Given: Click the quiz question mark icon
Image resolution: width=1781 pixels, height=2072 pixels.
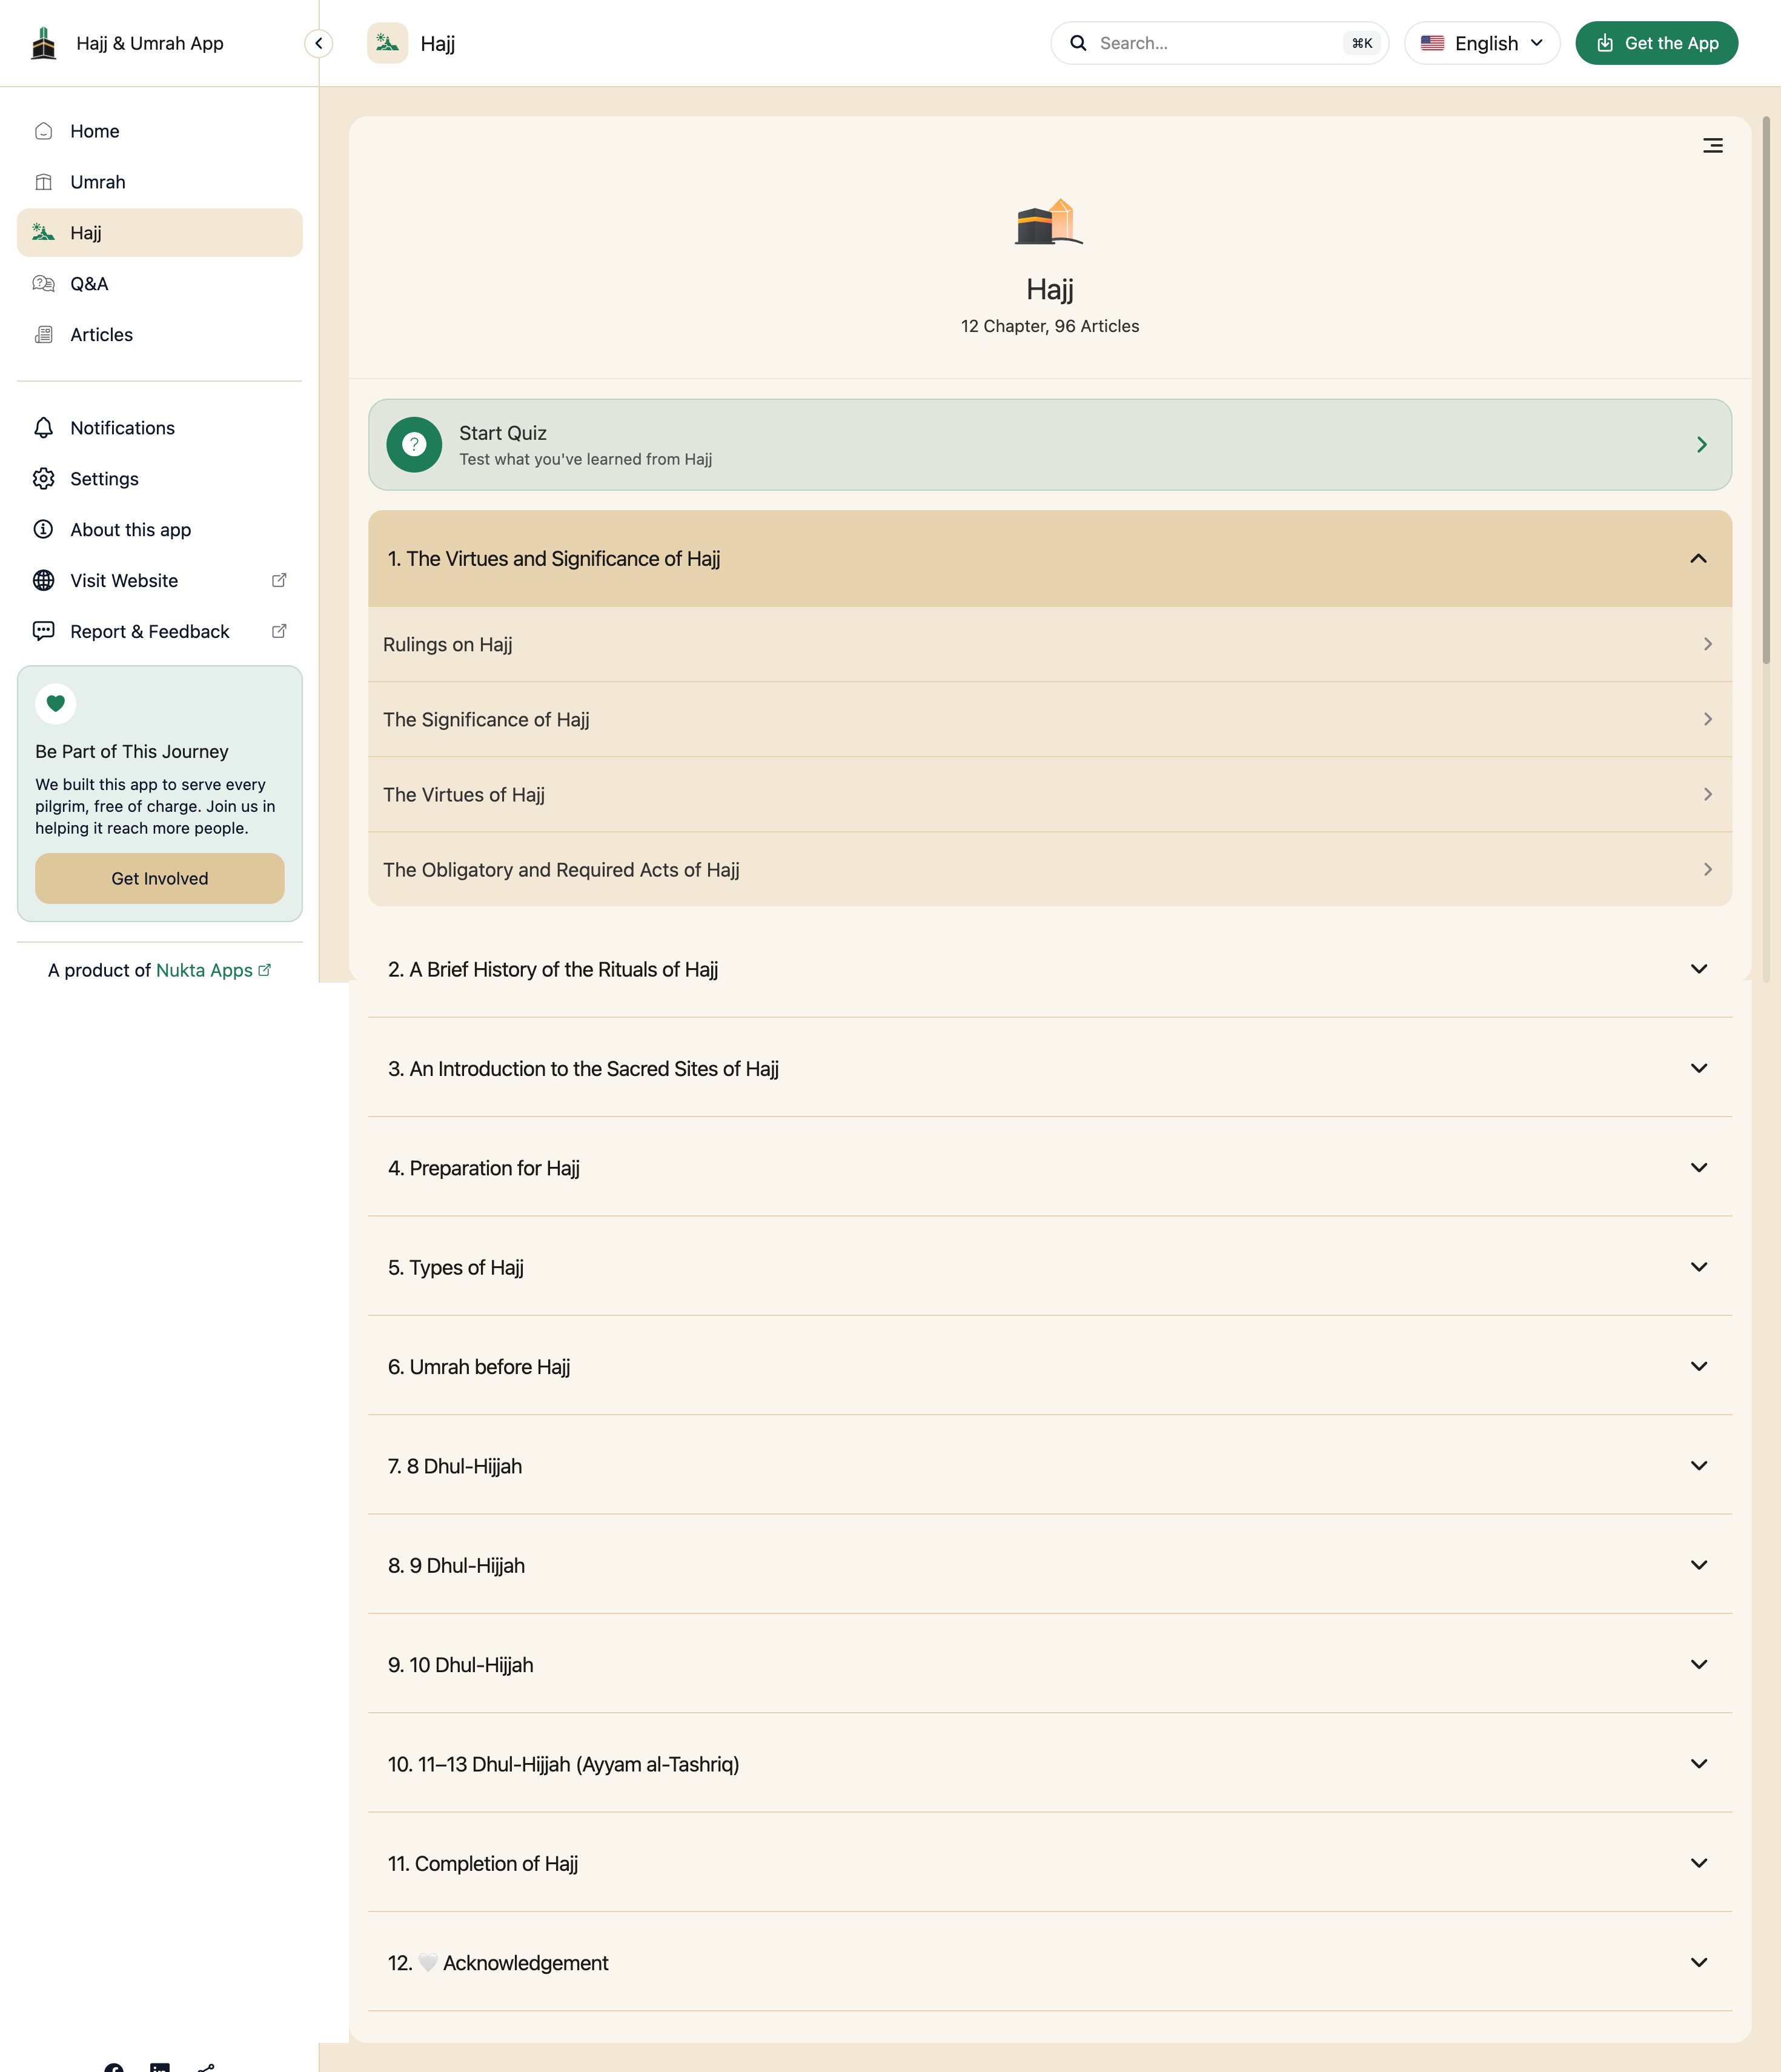Looking at the screenshot, I should coord(414,445).
